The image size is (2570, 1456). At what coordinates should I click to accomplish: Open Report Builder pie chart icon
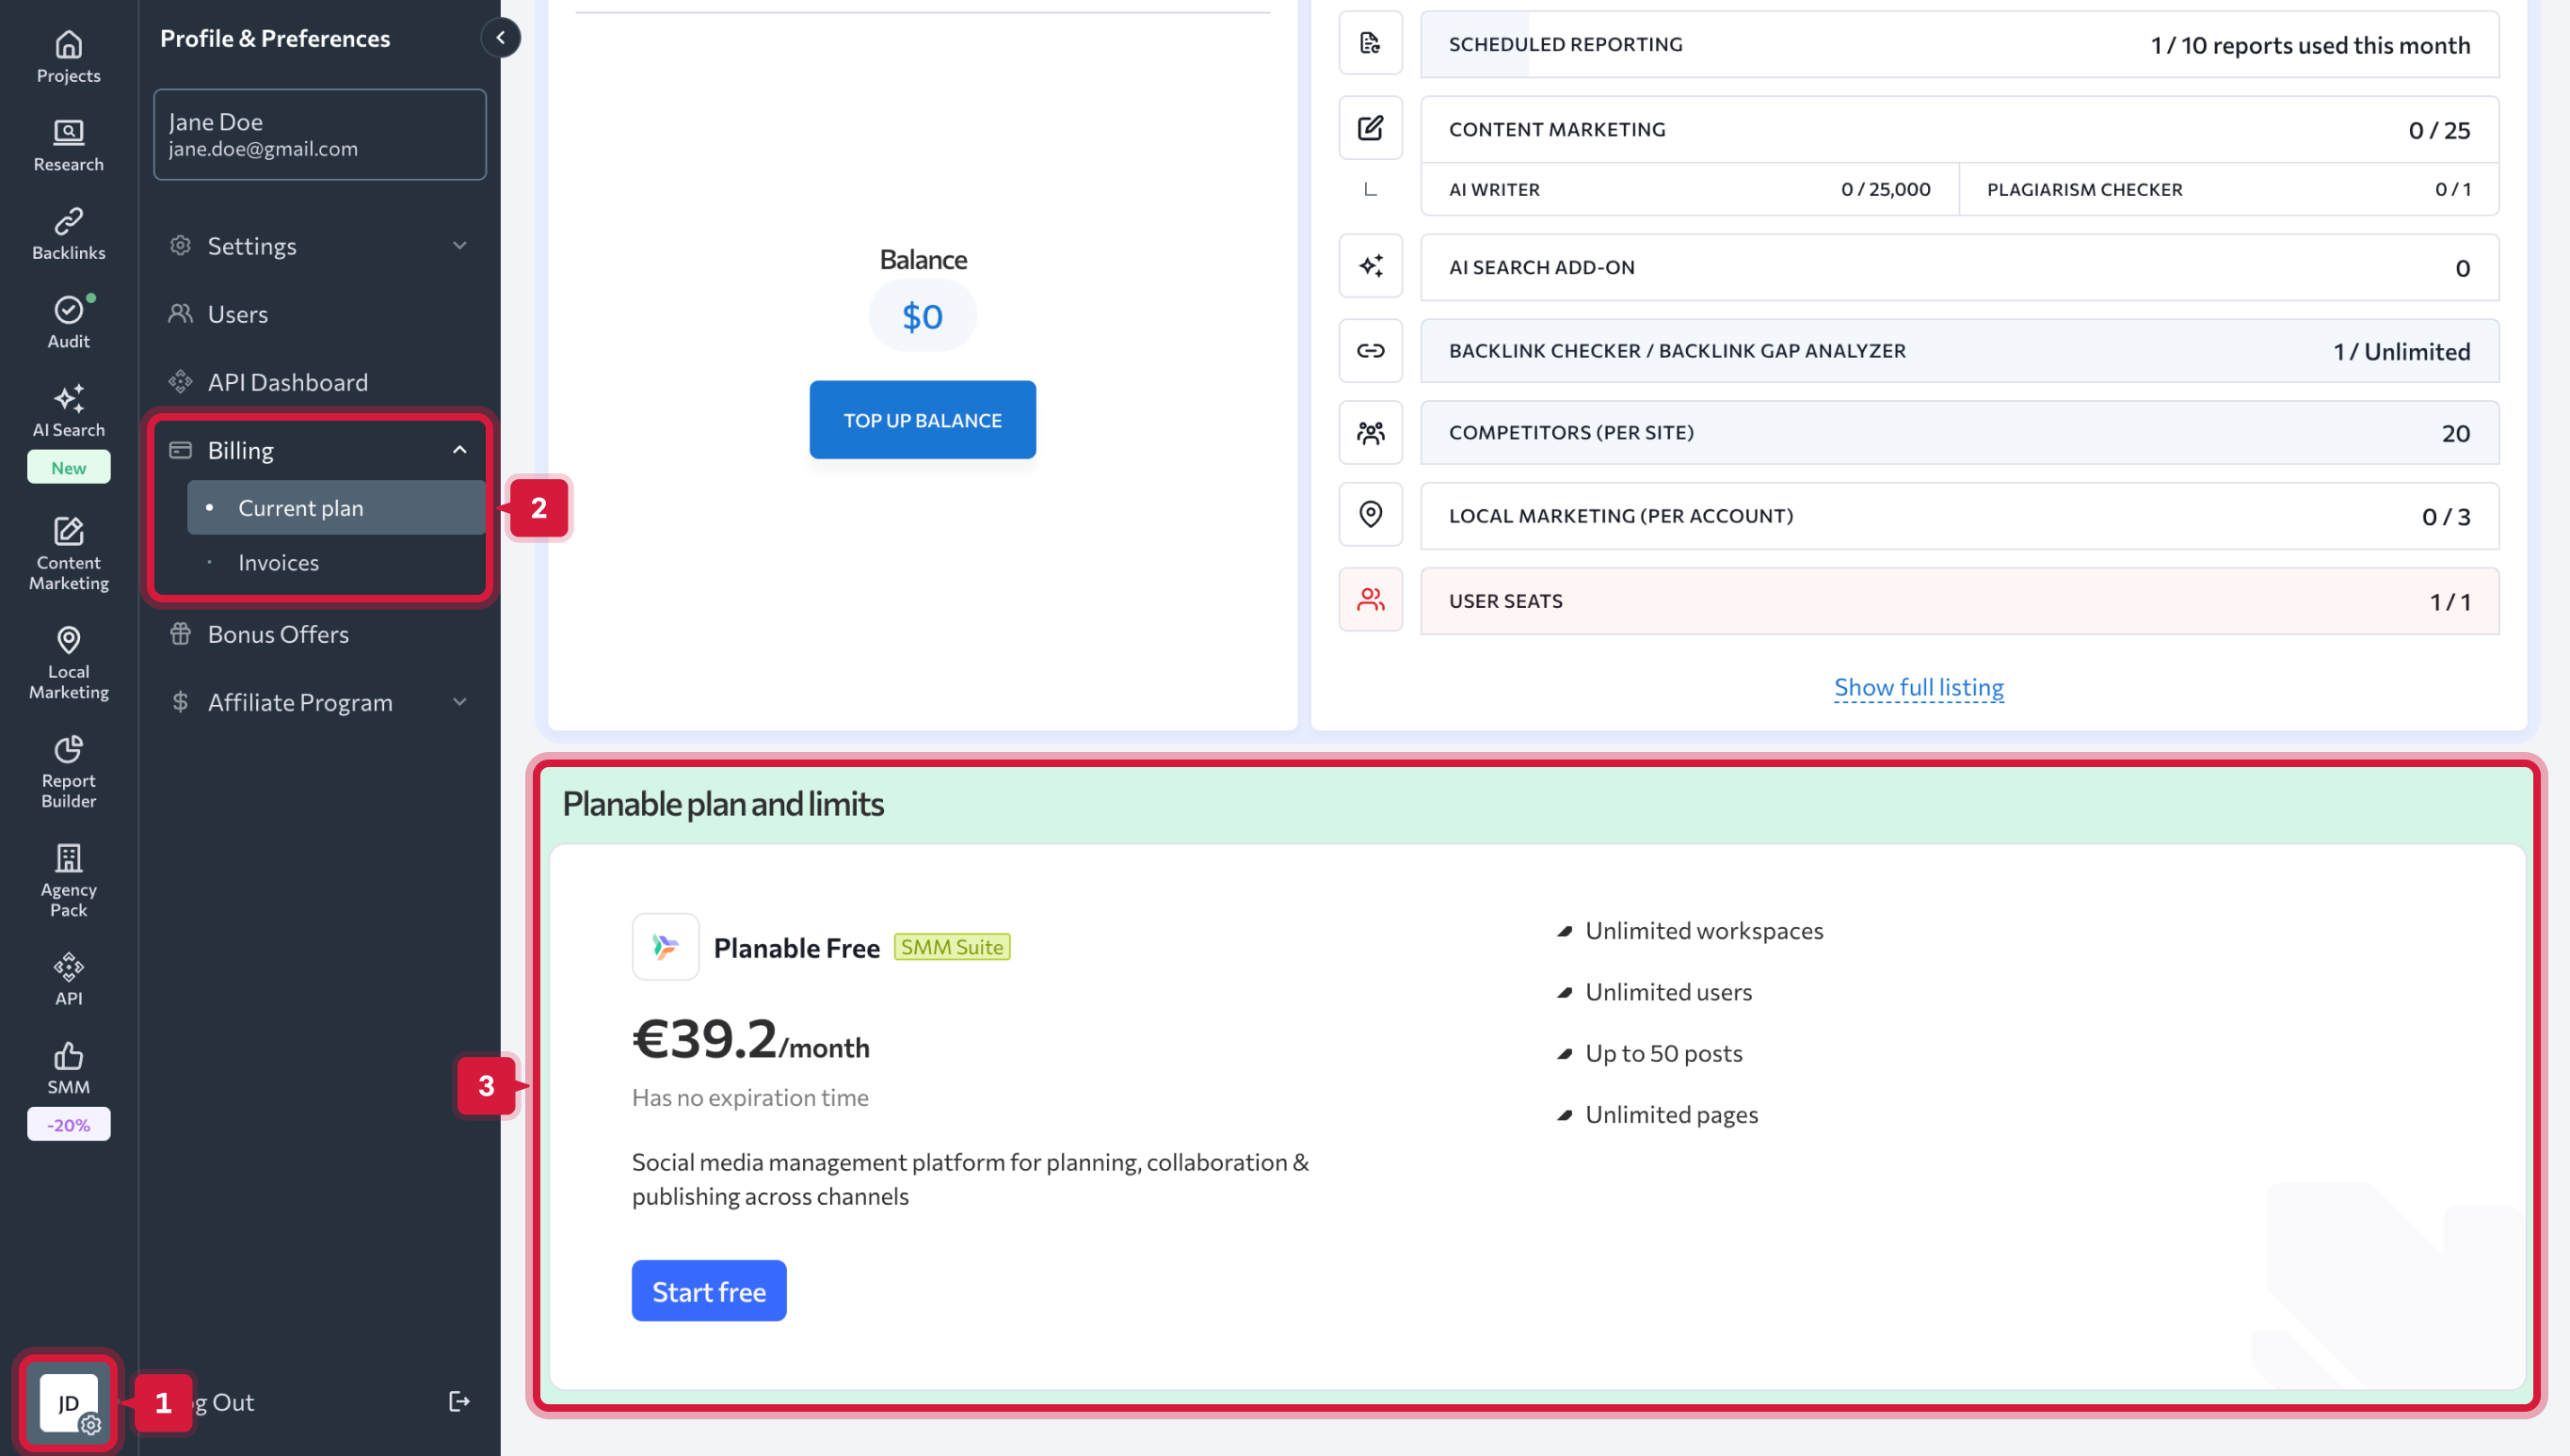(x=68, y=749)
